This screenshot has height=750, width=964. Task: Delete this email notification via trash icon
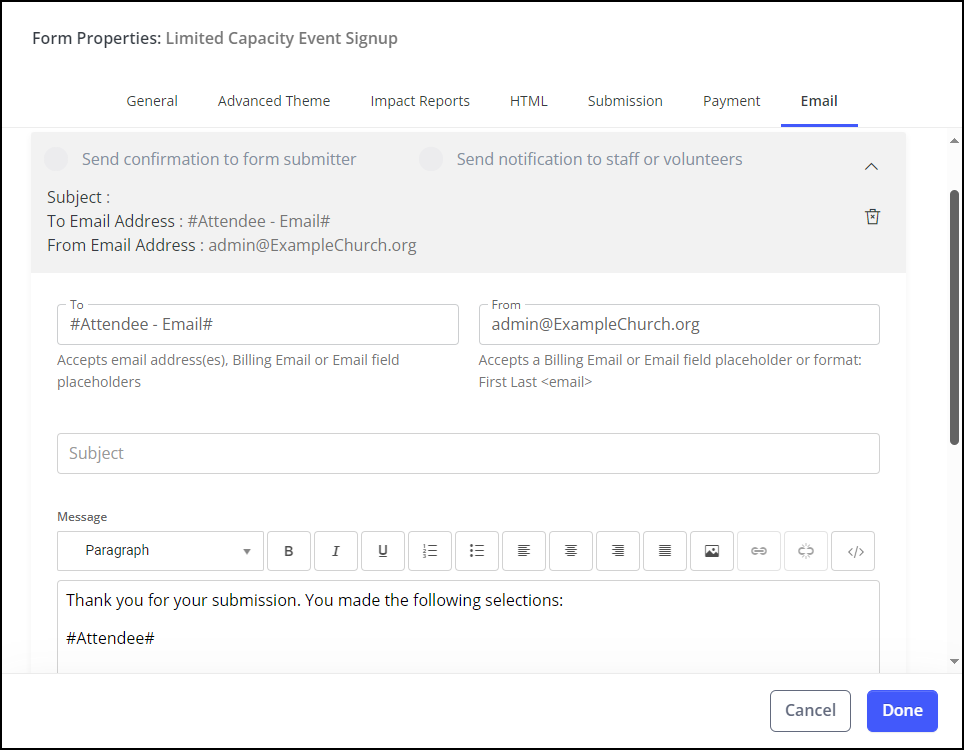point(872,215)
